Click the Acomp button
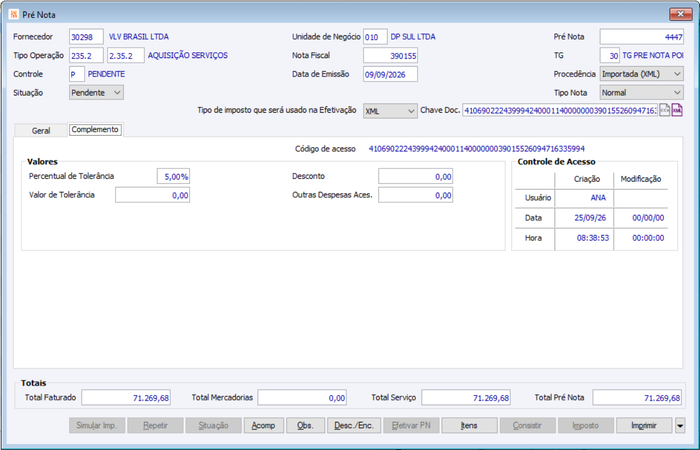Screen dimensions: 700x450 [263, 425]
